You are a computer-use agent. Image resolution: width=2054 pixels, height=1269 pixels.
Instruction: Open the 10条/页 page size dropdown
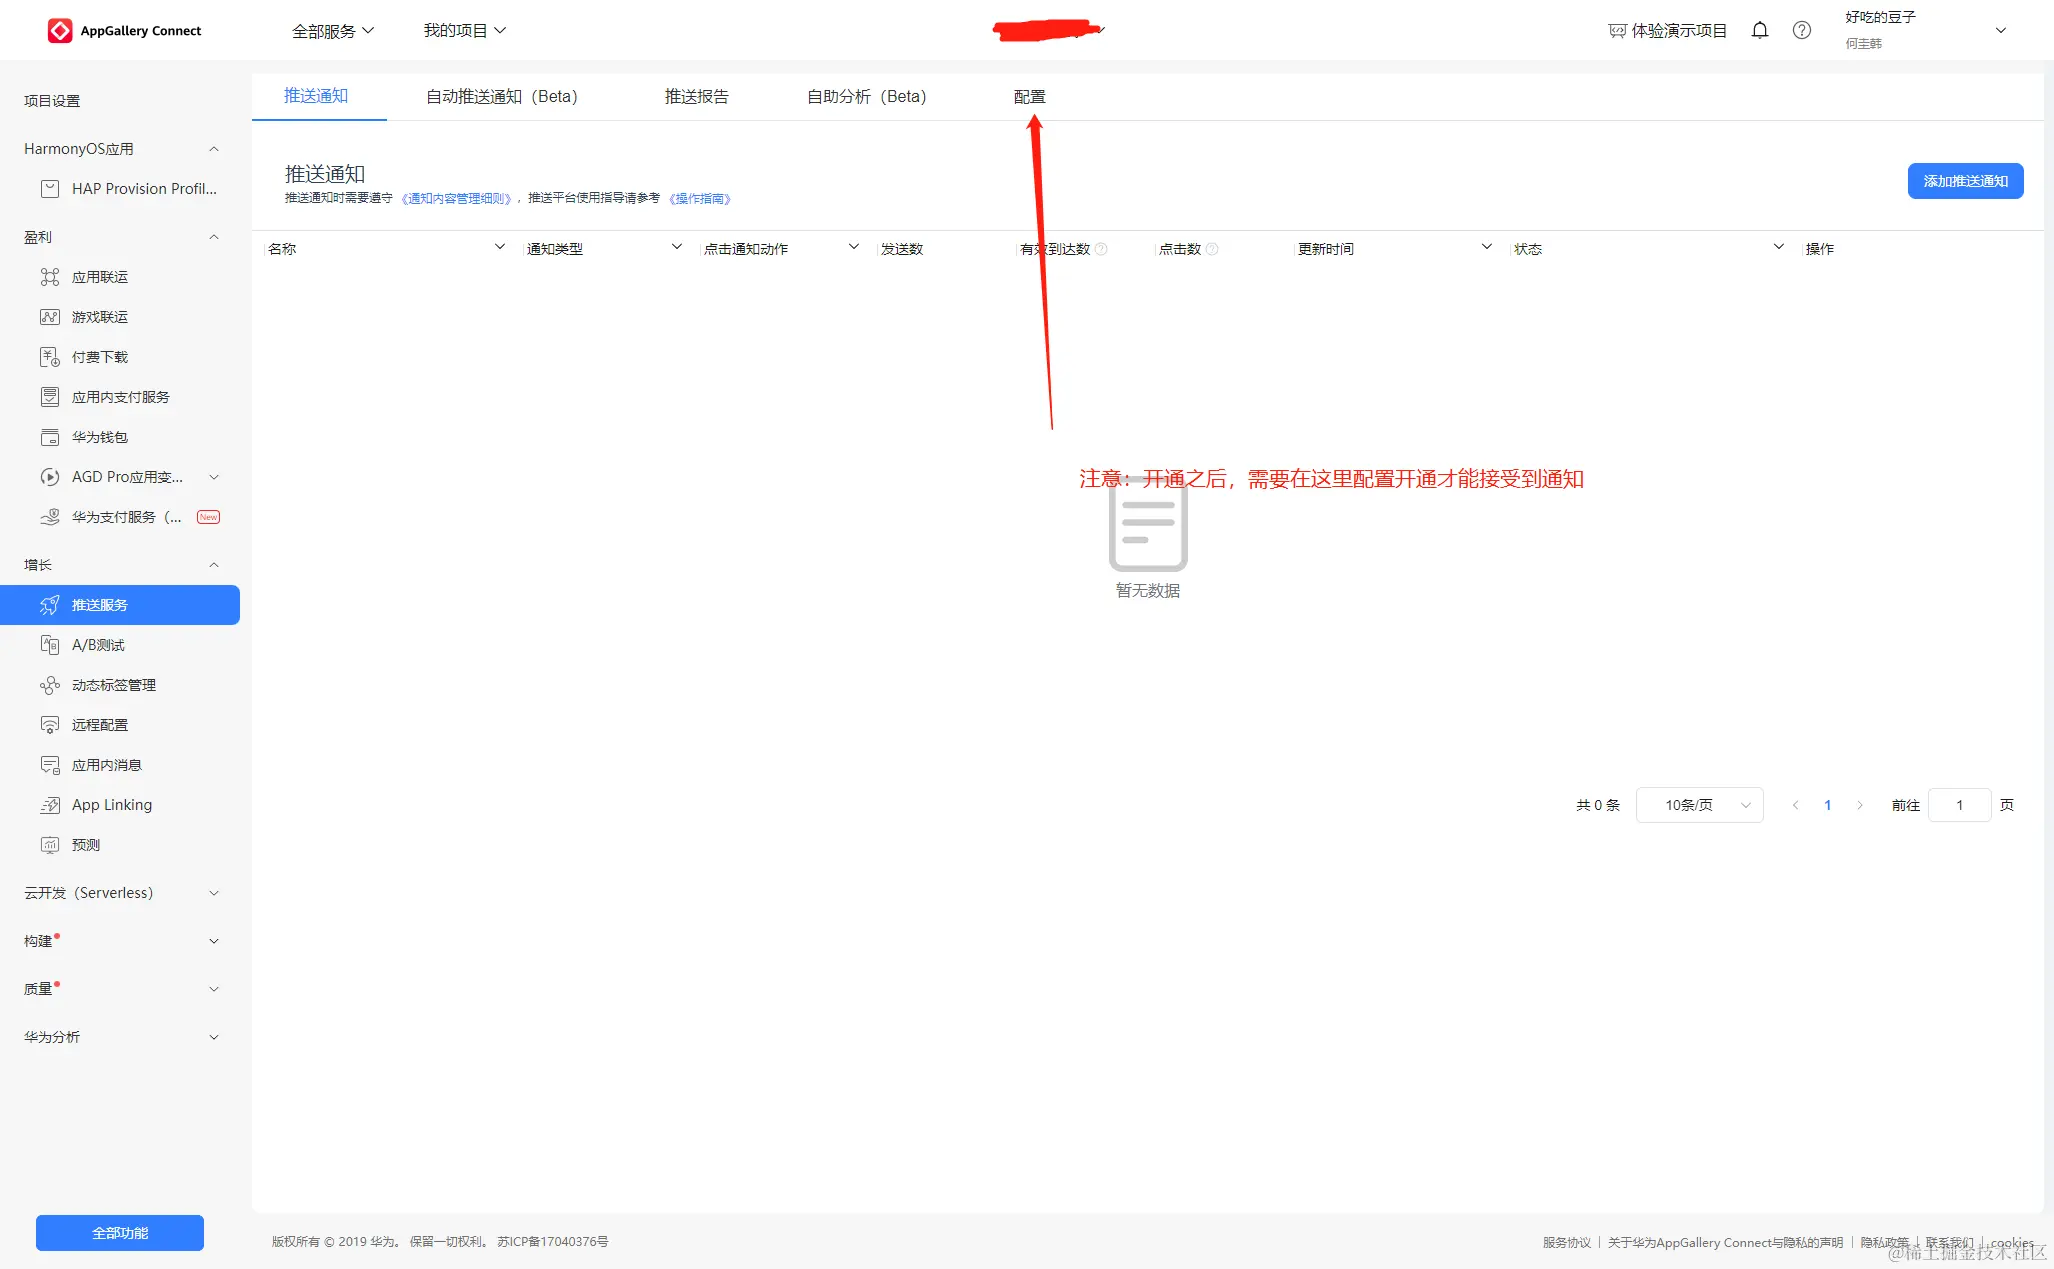click(x=1699, y=805)
